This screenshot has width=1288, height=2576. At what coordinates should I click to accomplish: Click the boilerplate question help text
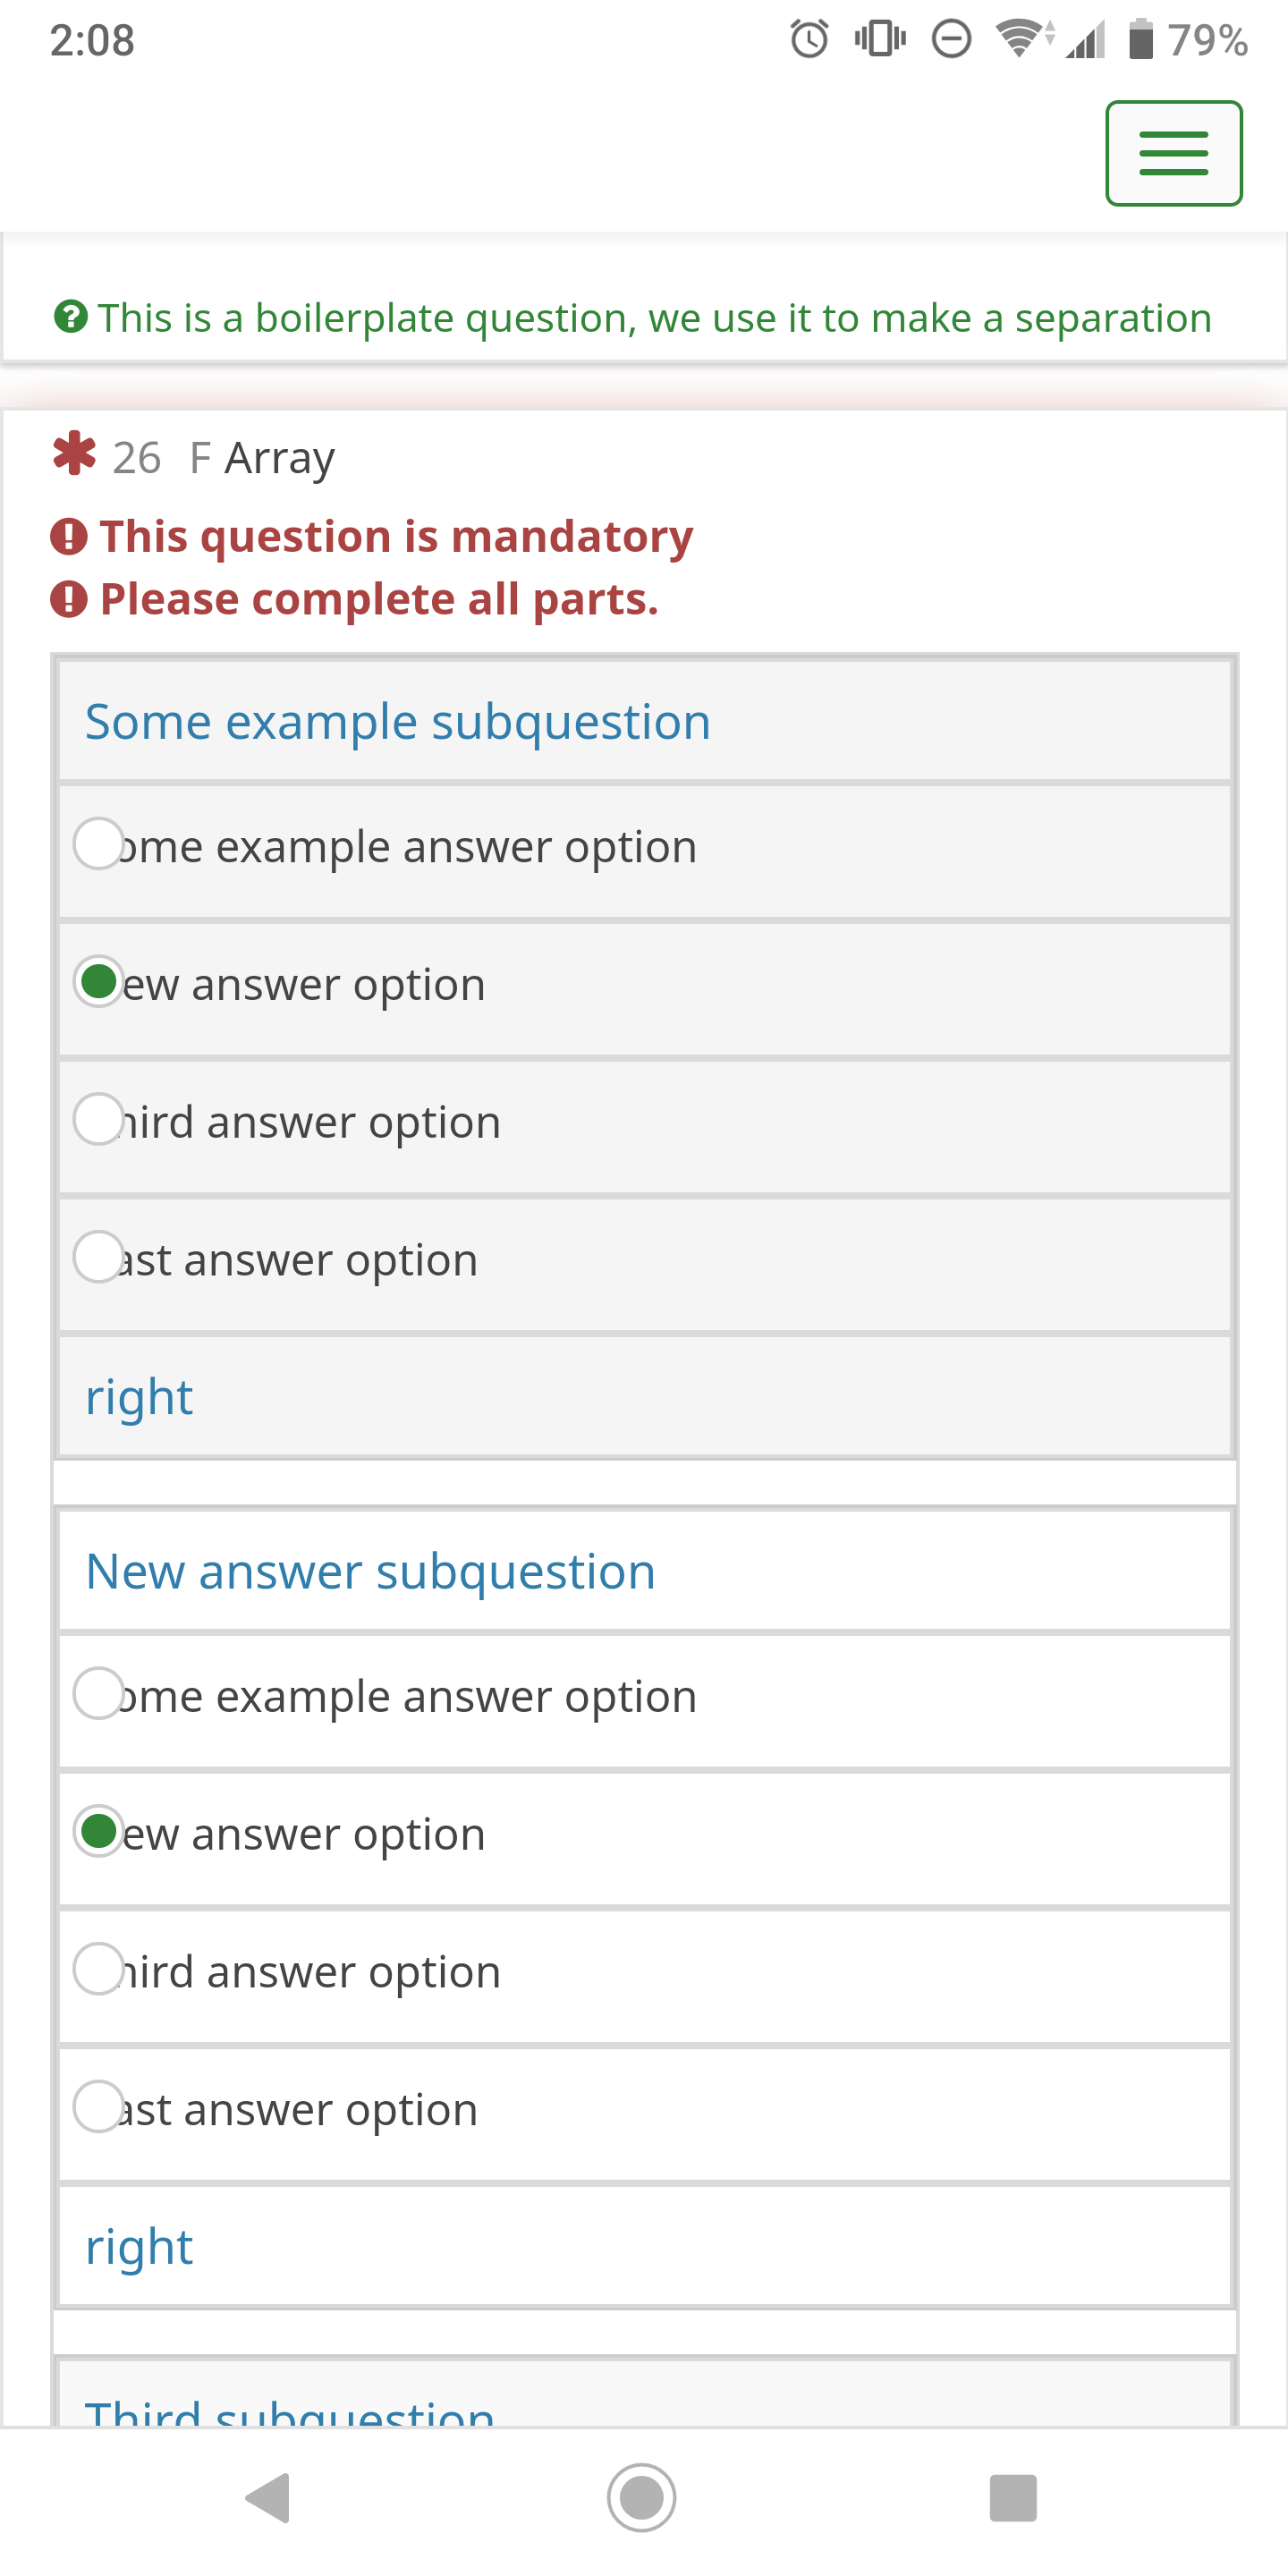tap(654, 318)
